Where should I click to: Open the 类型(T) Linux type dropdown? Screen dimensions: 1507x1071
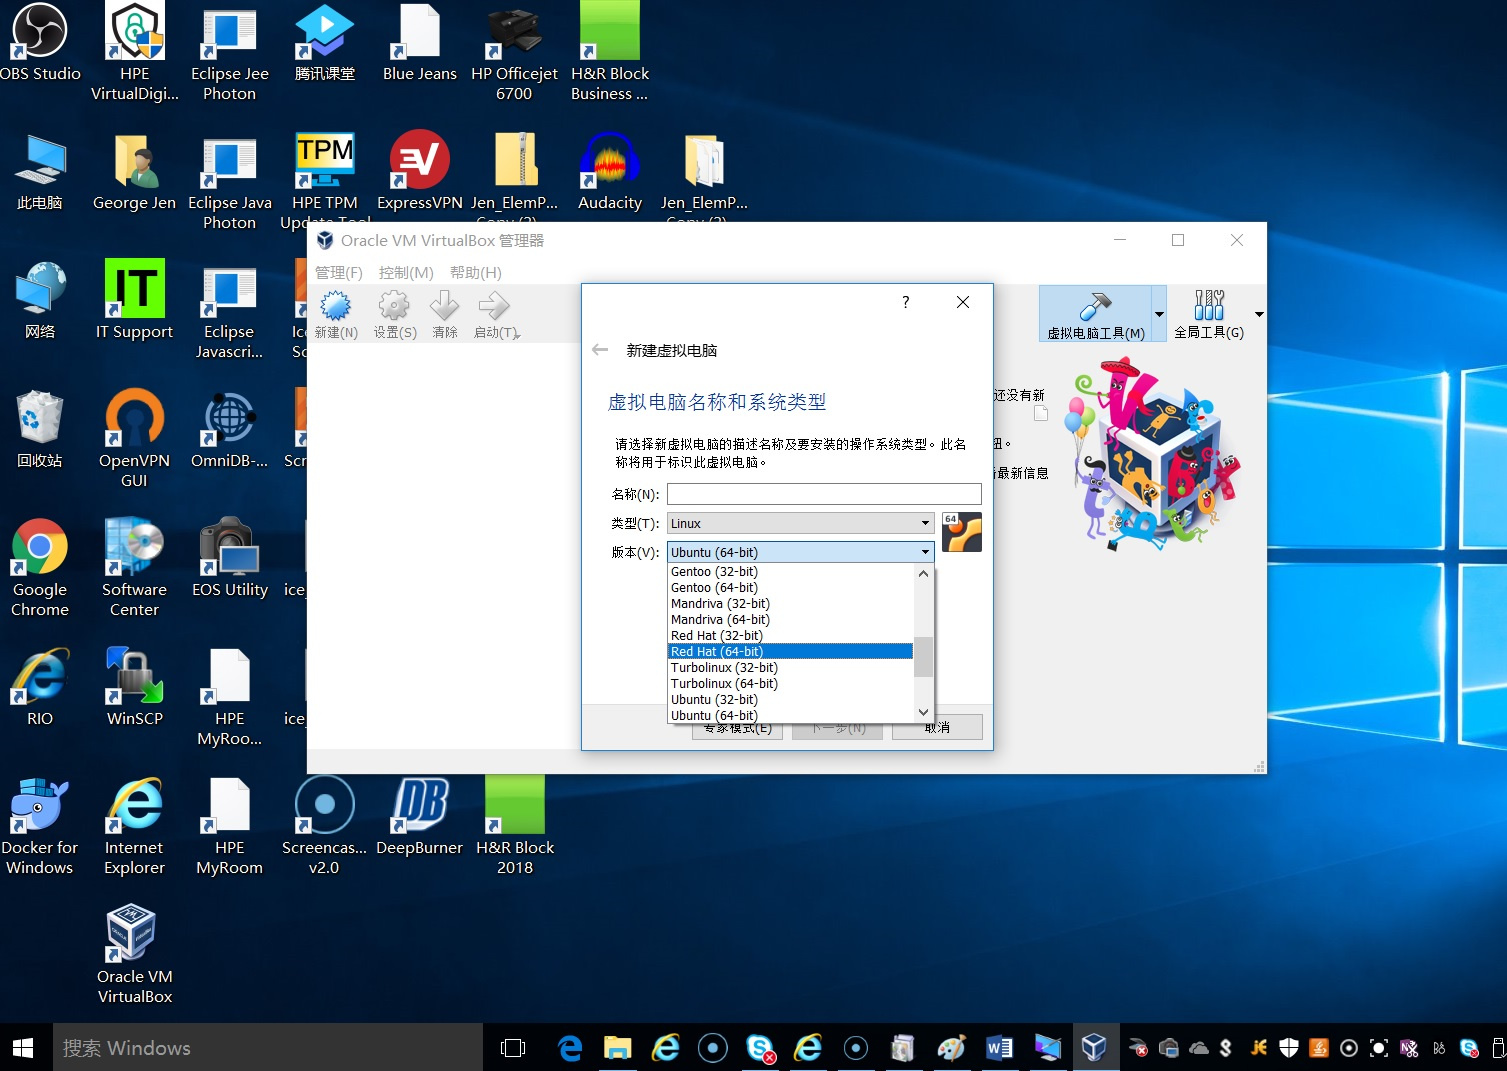[800, 523]
